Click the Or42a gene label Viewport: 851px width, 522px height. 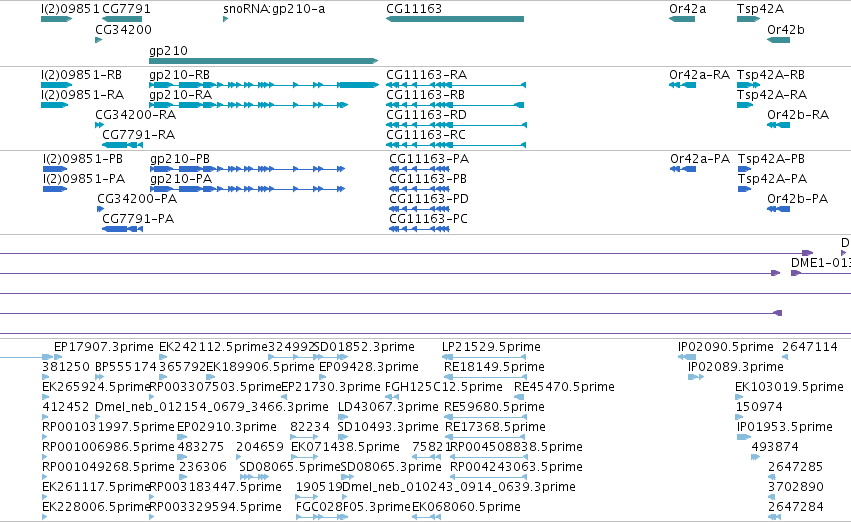(x=688, y=9)
